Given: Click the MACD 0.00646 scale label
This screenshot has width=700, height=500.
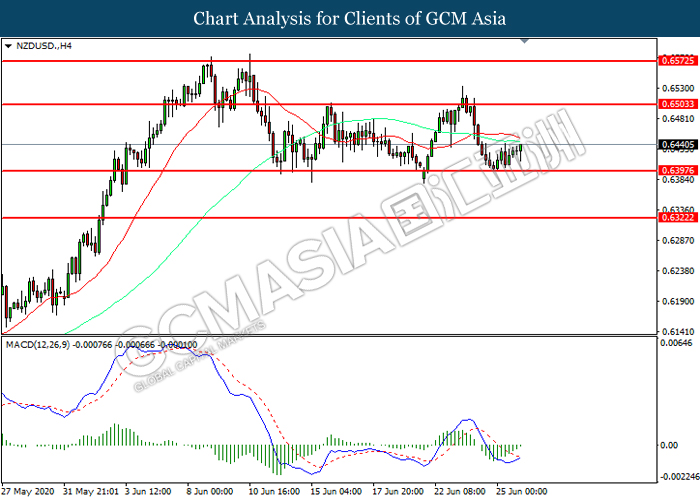Looking at the screenshot, I should tap(676, 343).
